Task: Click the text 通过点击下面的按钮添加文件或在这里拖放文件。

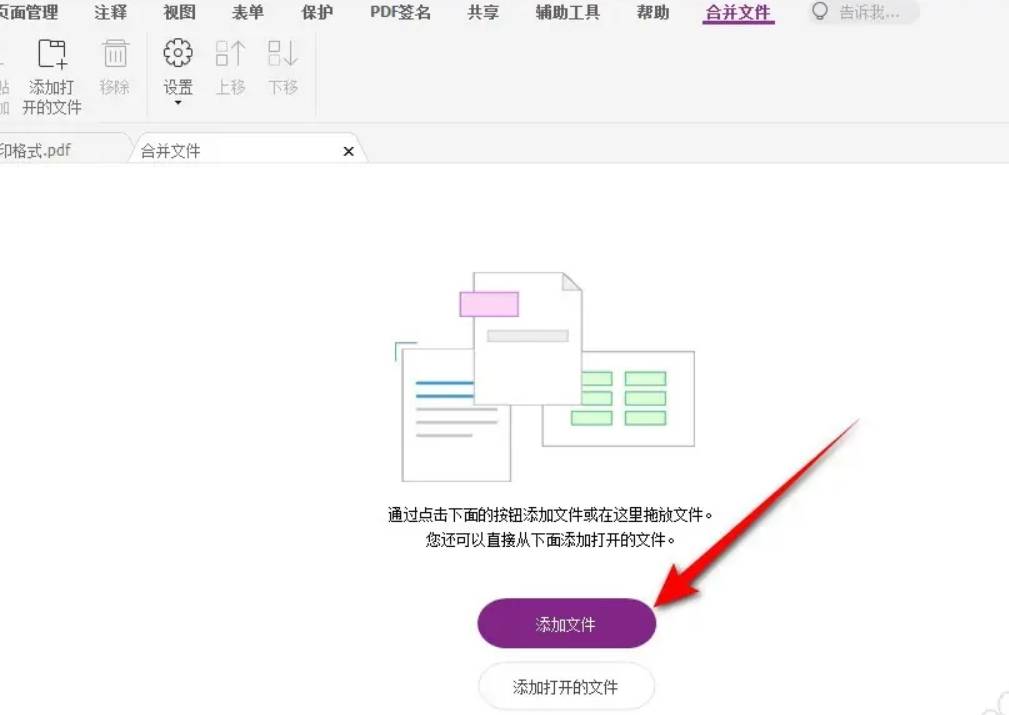Action: click(551, 515)
